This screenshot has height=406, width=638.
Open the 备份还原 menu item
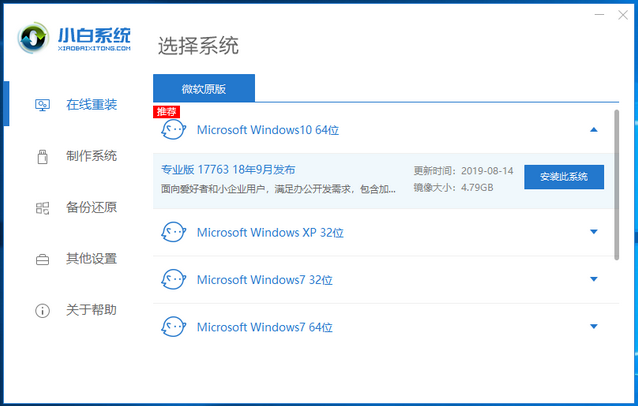(x=92, y=207)
